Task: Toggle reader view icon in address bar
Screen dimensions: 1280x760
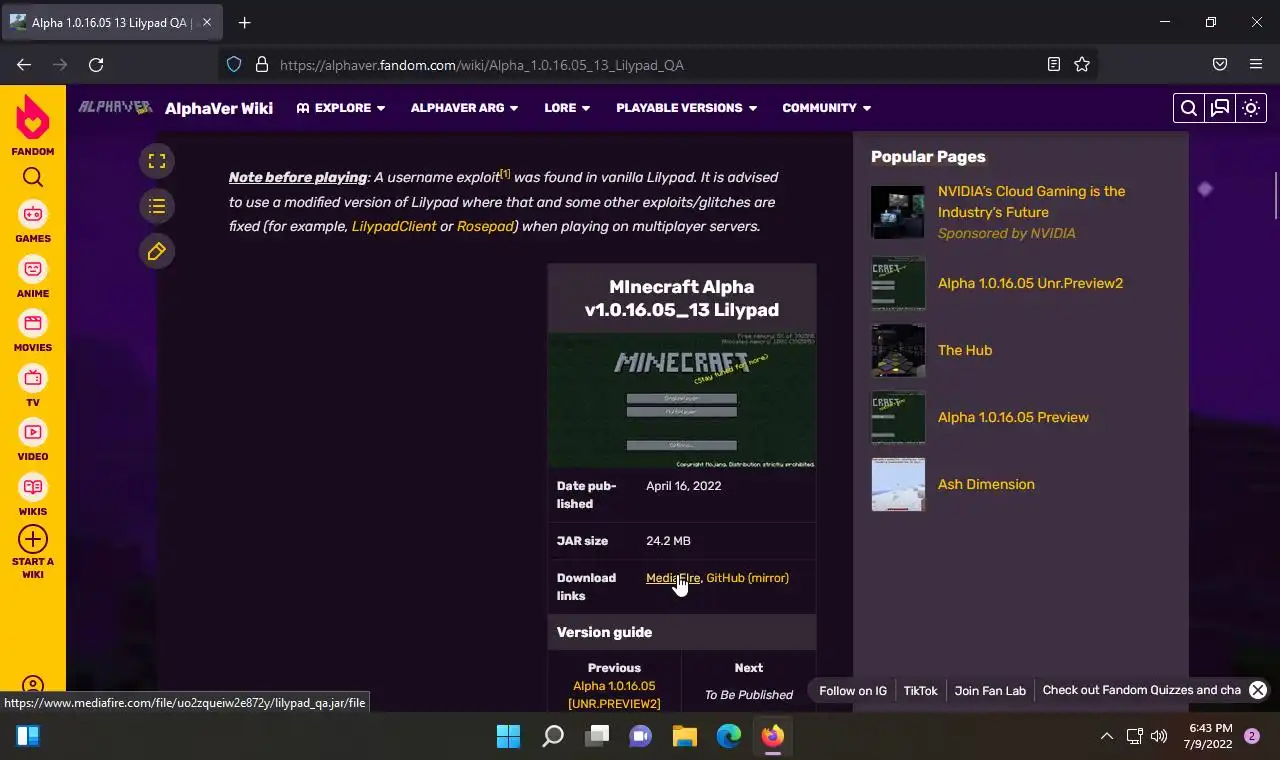Action: [x=1054, y=64]
